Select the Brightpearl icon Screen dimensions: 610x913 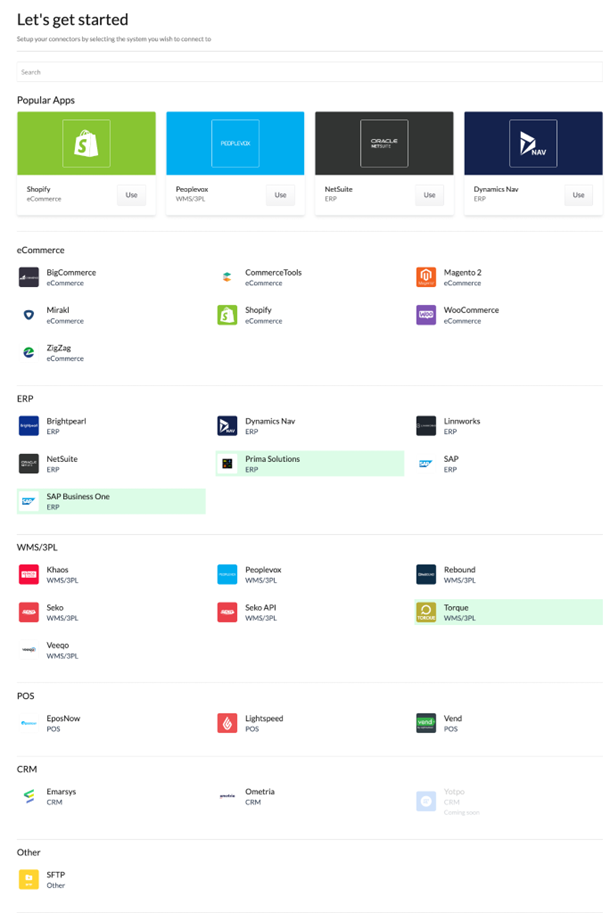[29, 426]
